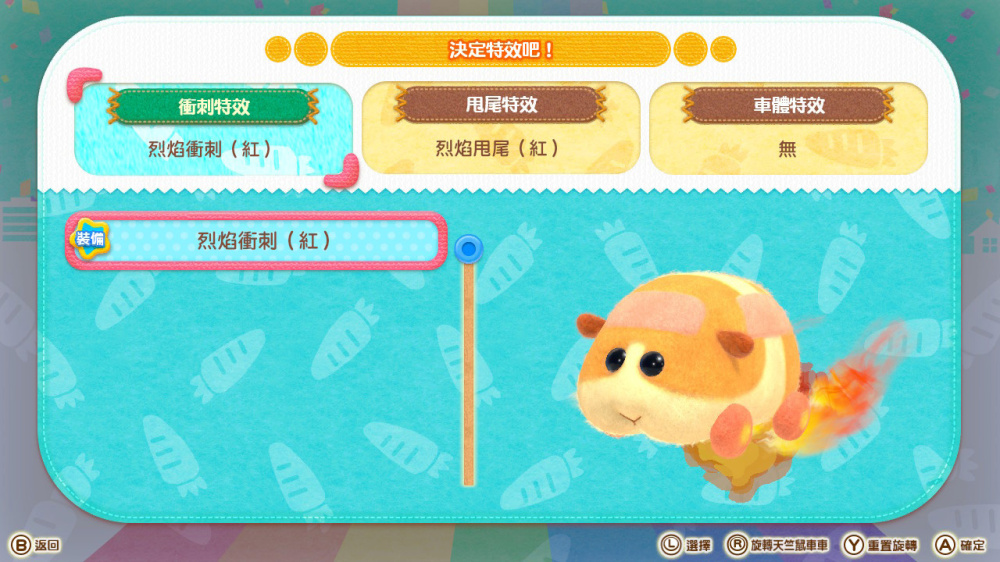The height and width of the screenshot is (562, 1000).
Task: Switch to the 甩尾特效 tab
Action: [x=501, y=128]
